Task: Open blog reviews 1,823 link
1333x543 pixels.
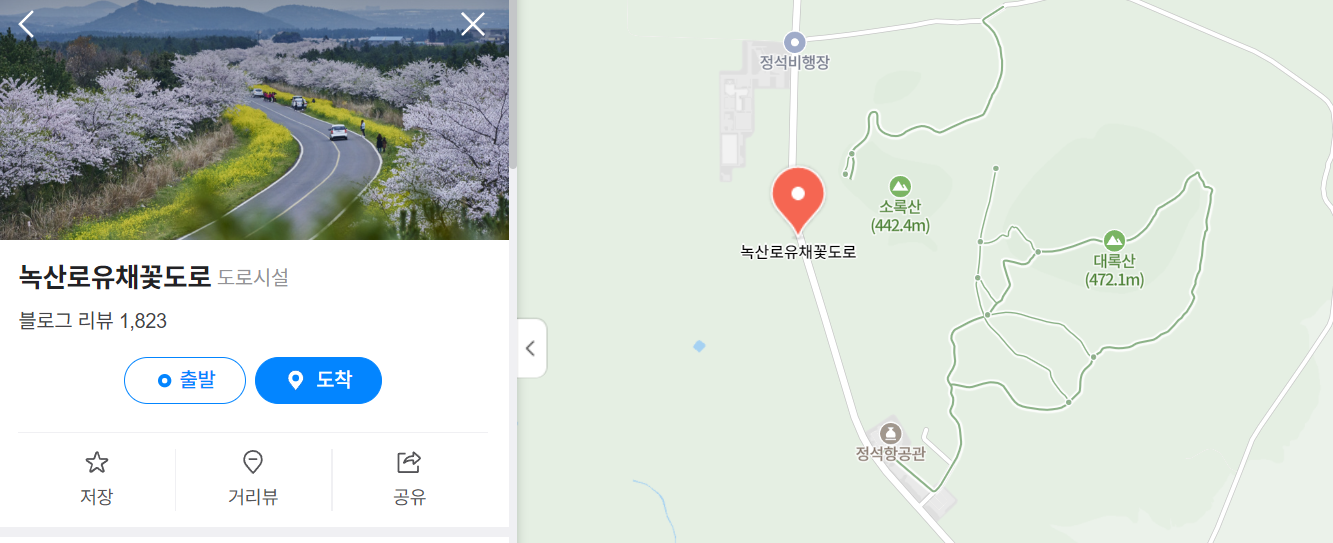Action: pos(93,321)
